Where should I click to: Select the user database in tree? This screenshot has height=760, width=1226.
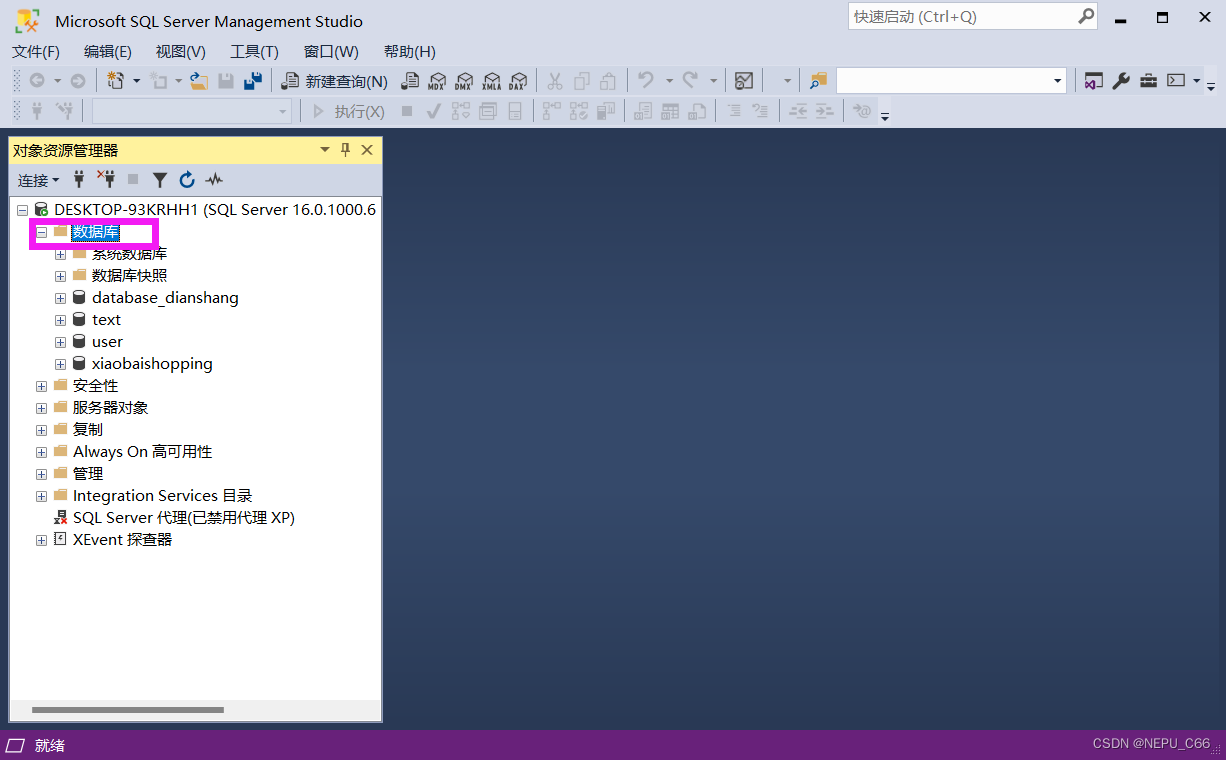pyautogui.click(x=107, y=342)
